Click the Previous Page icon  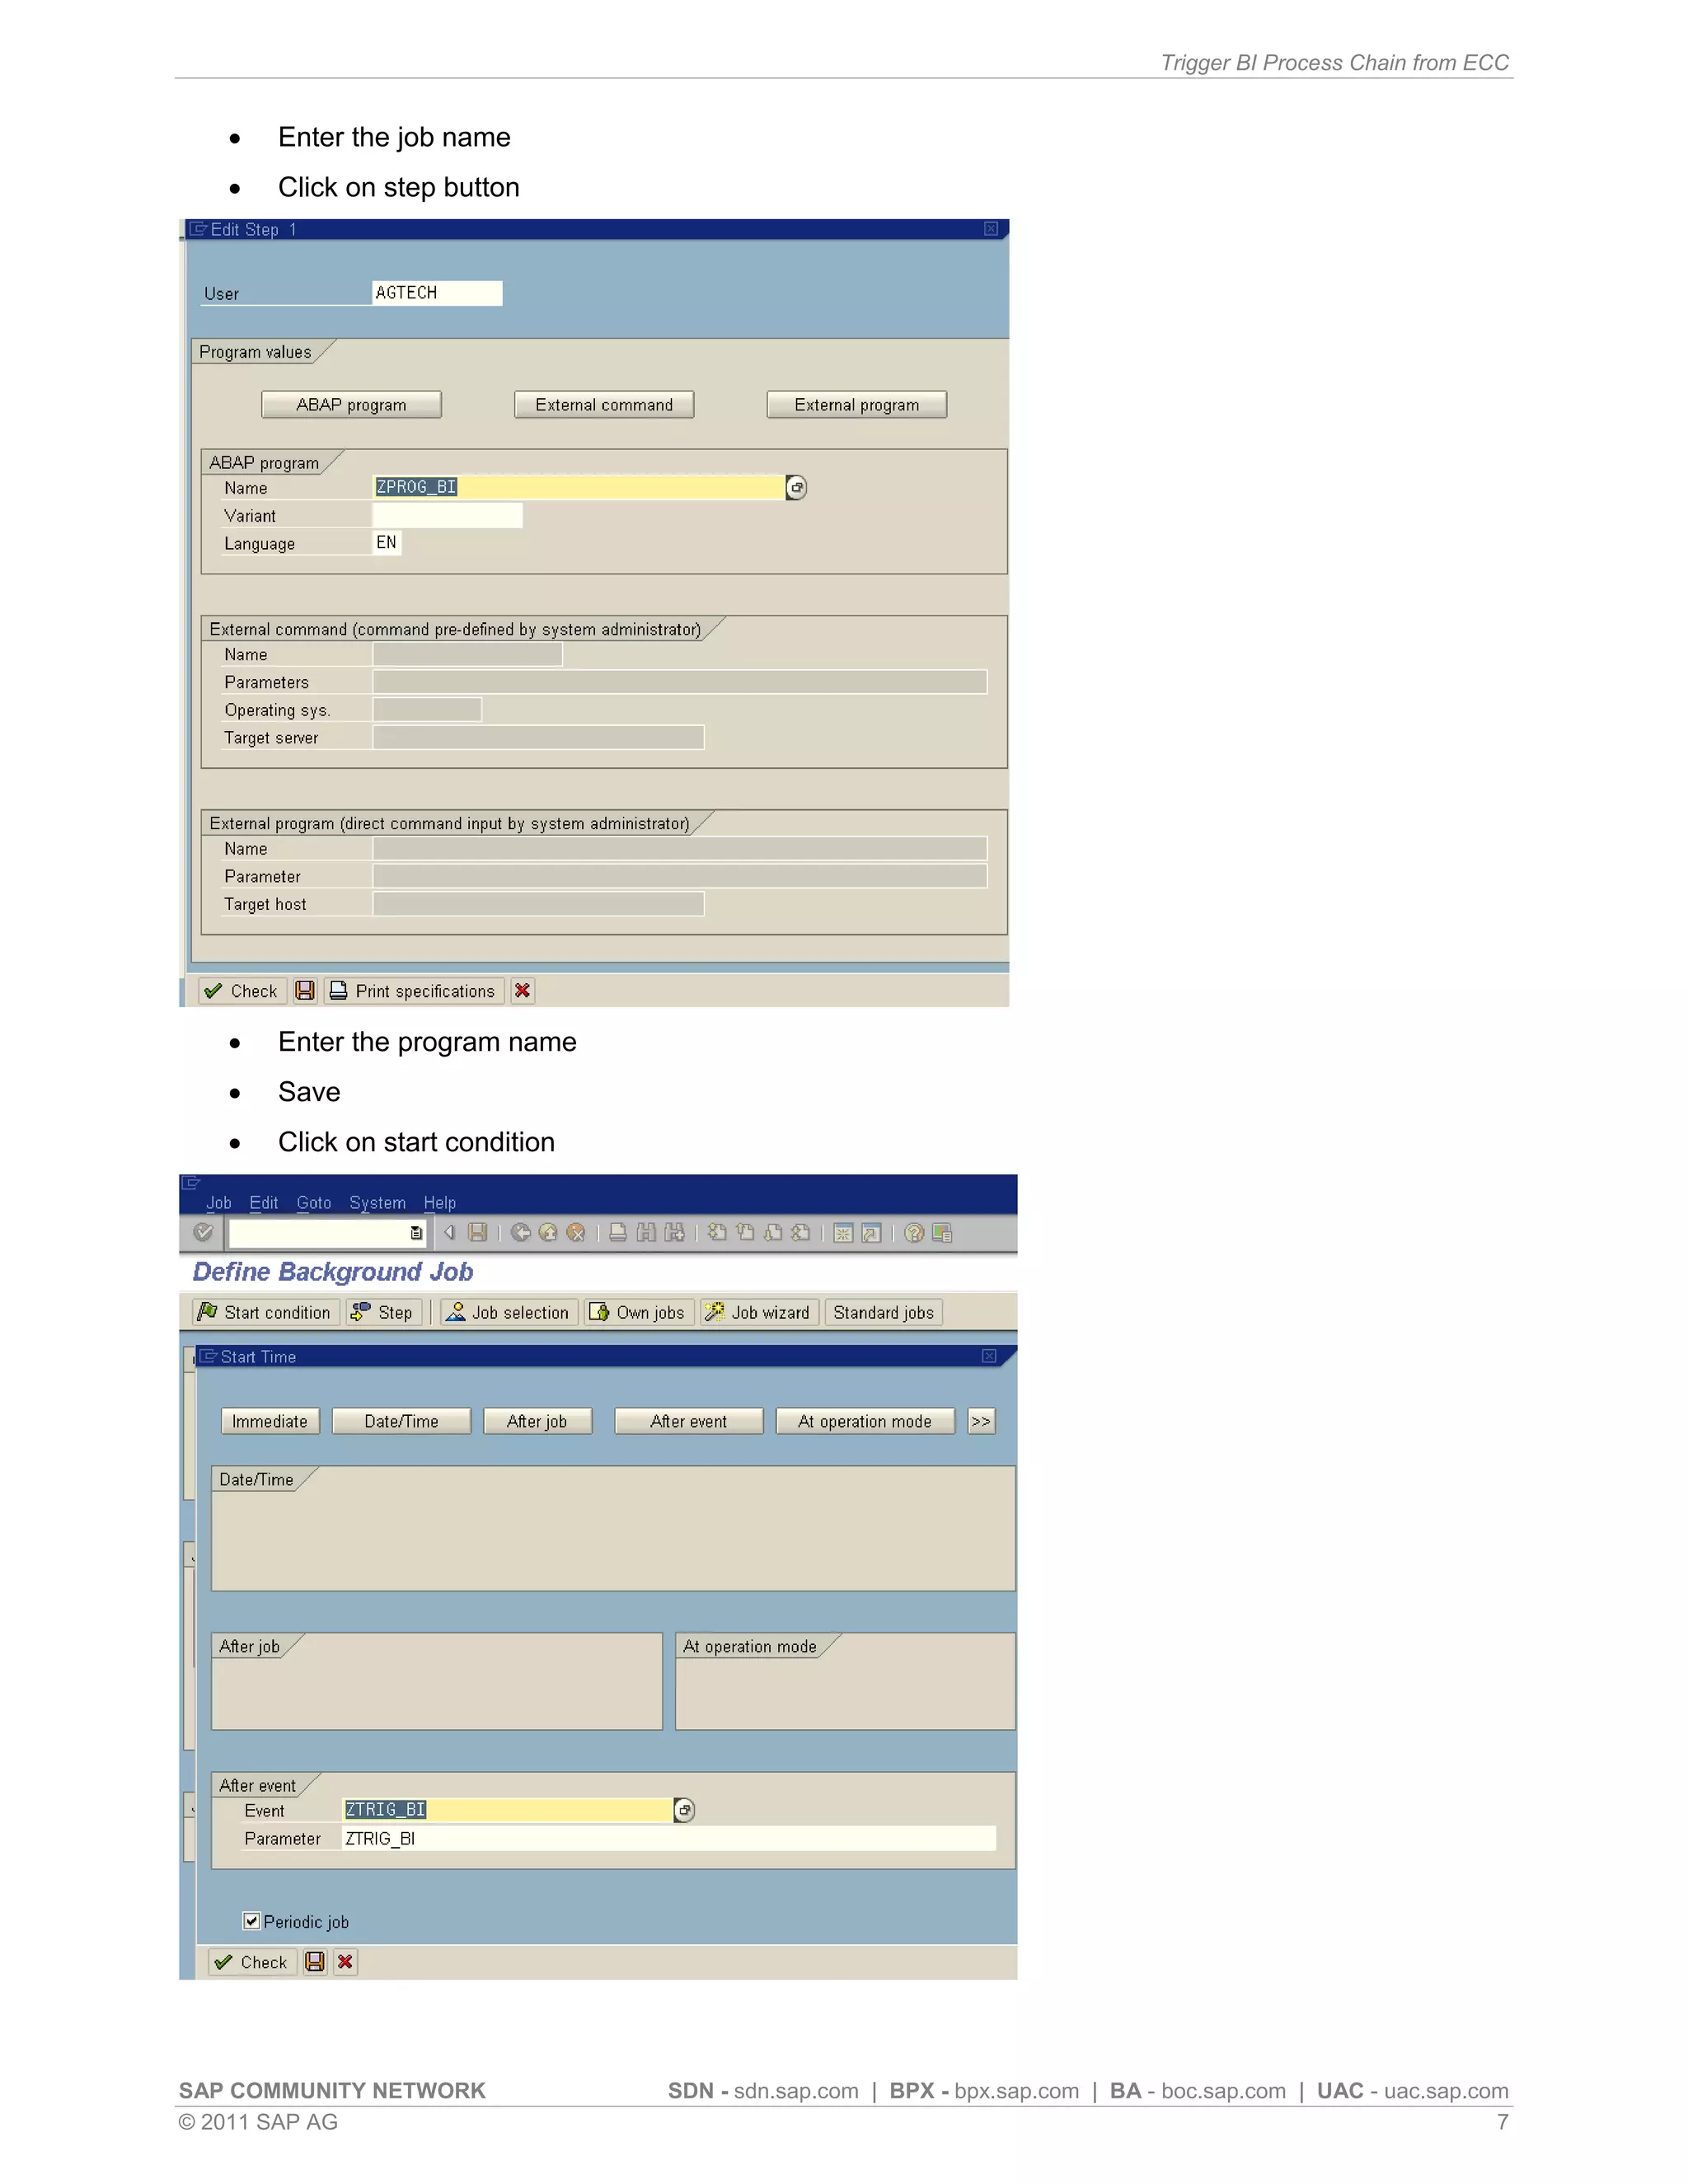pos(745,1233)
